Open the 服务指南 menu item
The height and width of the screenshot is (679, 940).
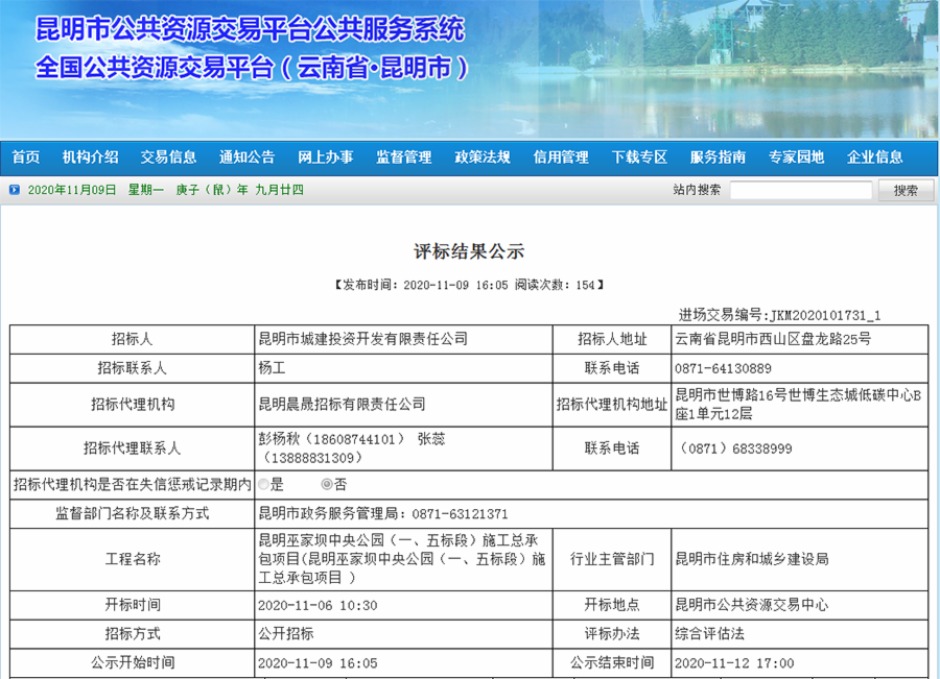pyautogui.click(x=718, y=157)
